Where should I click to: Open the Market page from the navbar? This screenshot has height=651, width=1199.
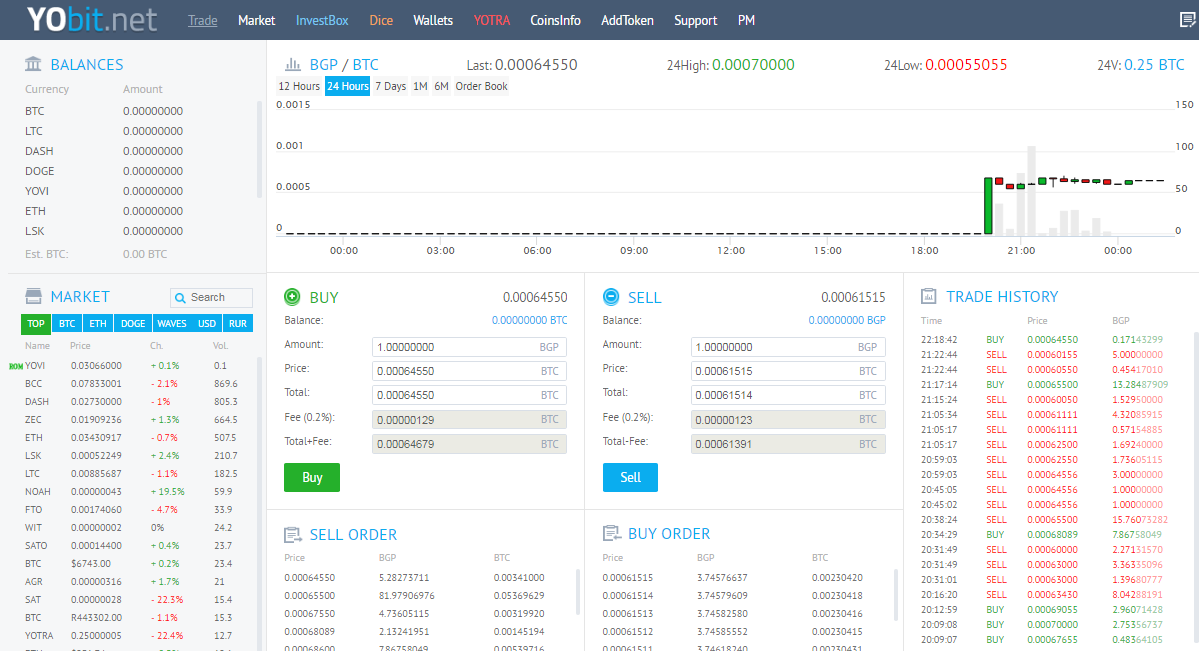[256, 21]
